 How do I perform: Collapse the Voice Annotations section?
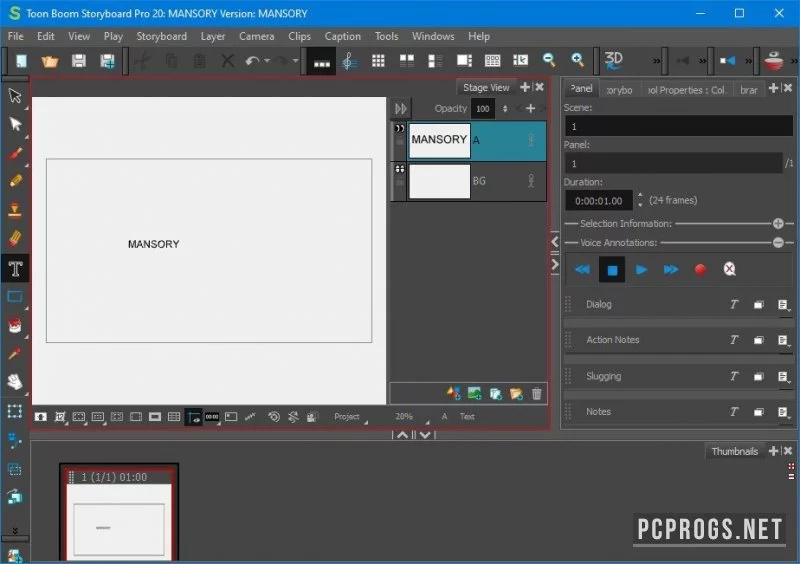tap(778, 243)
